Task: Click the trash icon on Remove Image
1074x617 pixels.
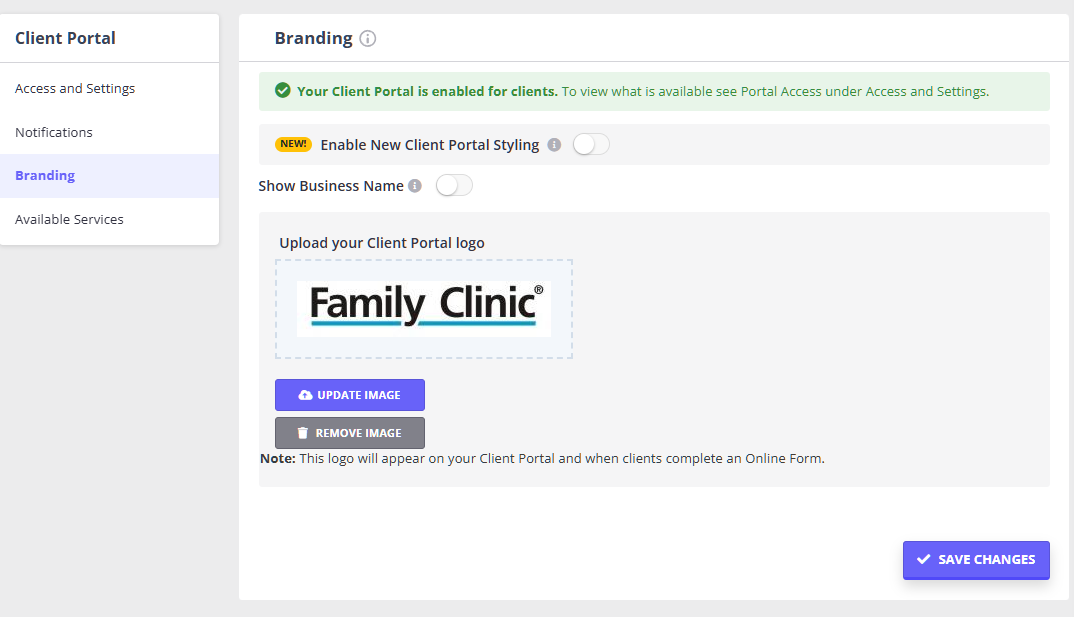Action: (x=303, y=433)
